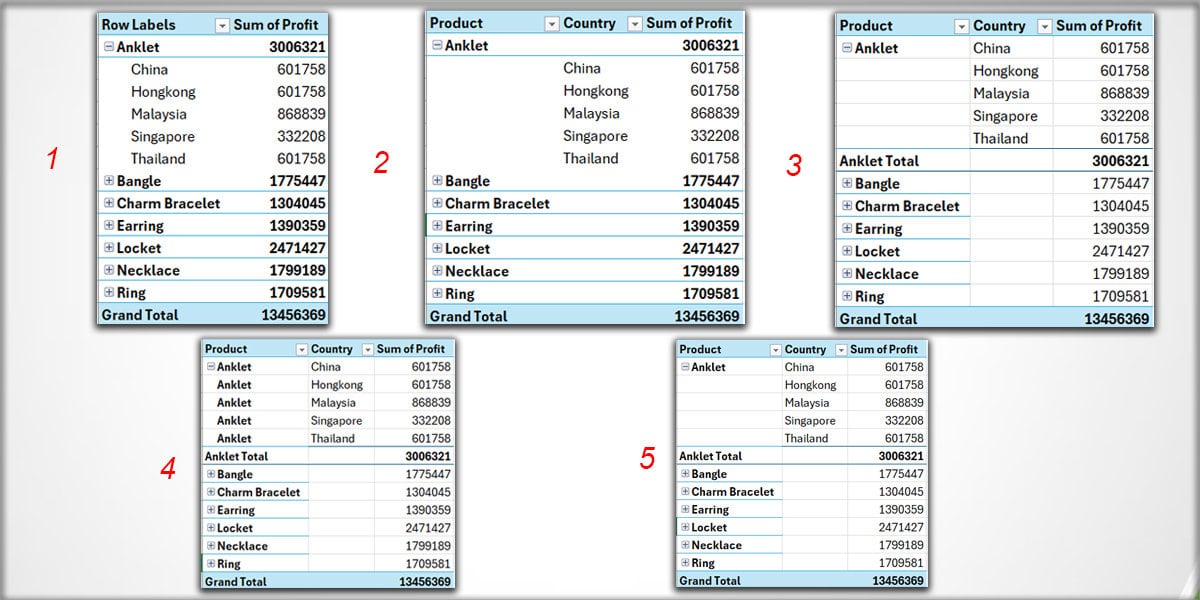Expand the Earring group in table 2
The width and height of the screenshot is (1200, 600).
pyautogui.click(x=435, y=226)
